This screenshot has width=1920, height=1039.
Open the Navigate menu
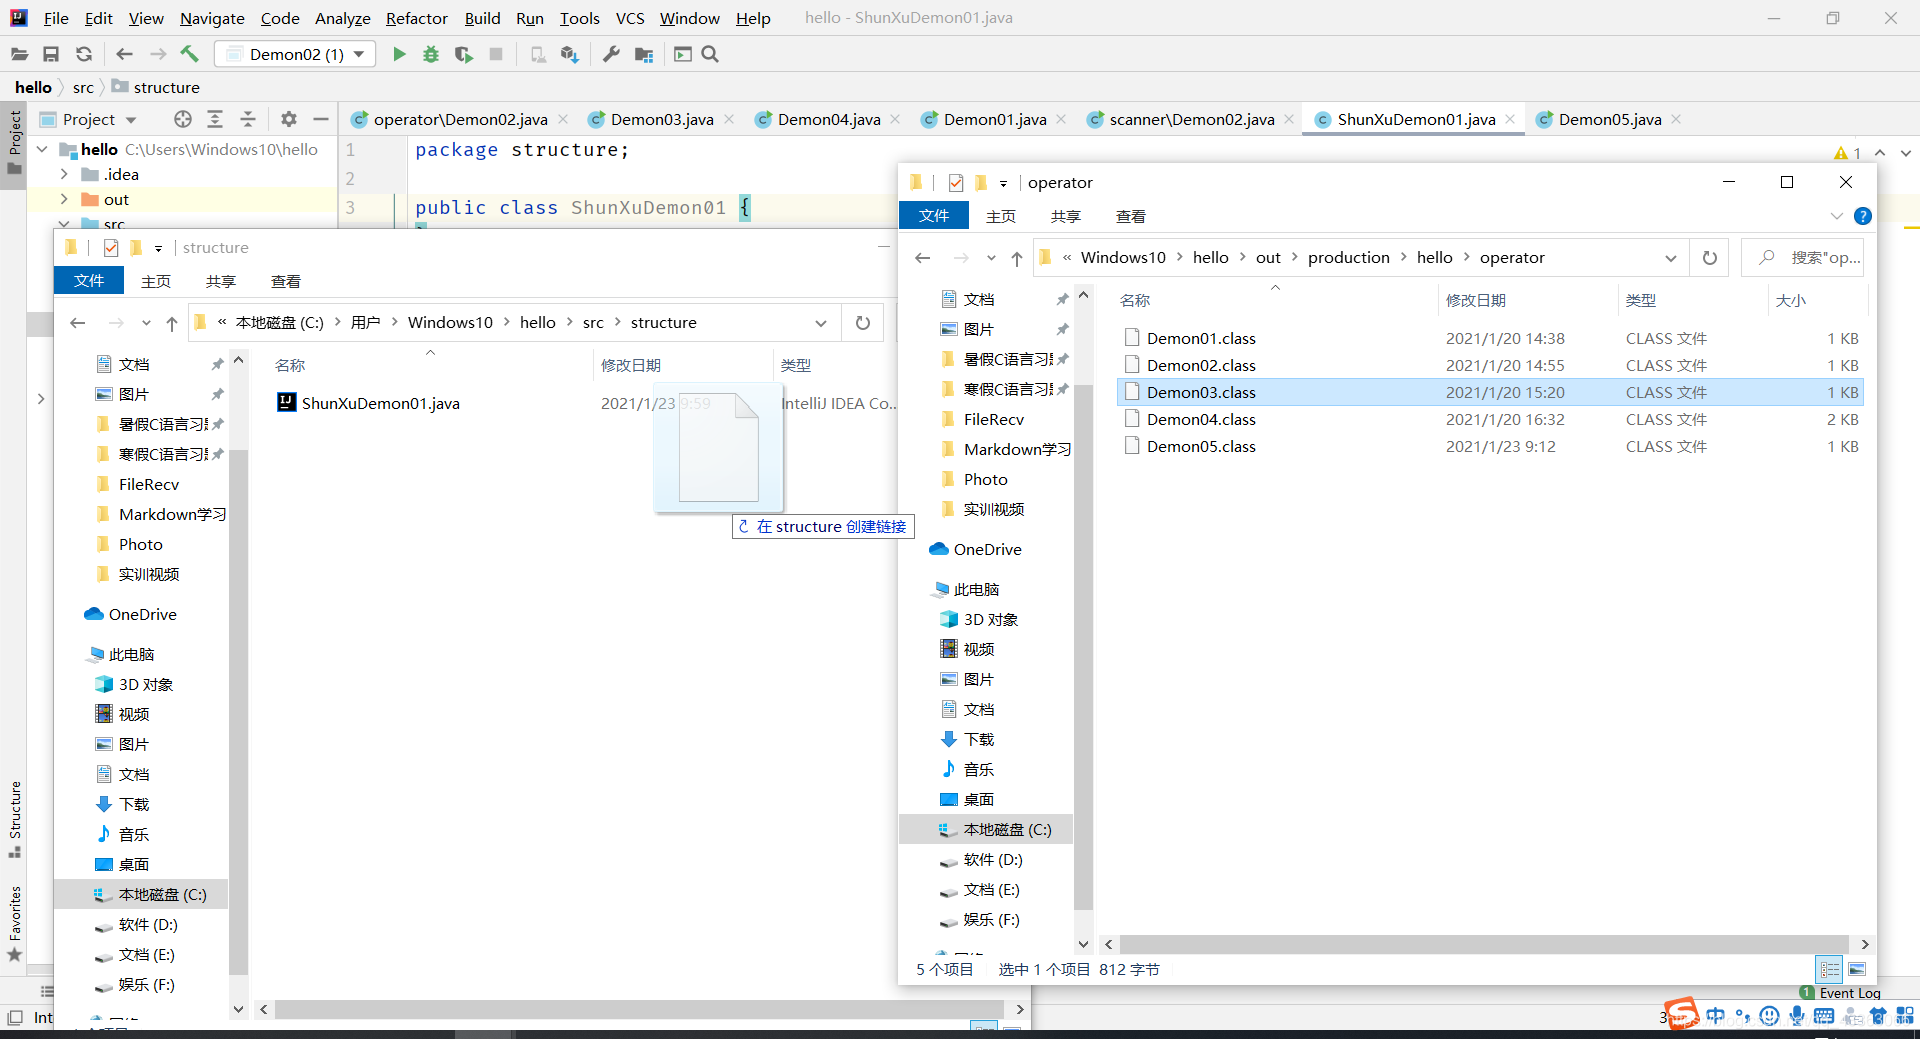(212, 18)
